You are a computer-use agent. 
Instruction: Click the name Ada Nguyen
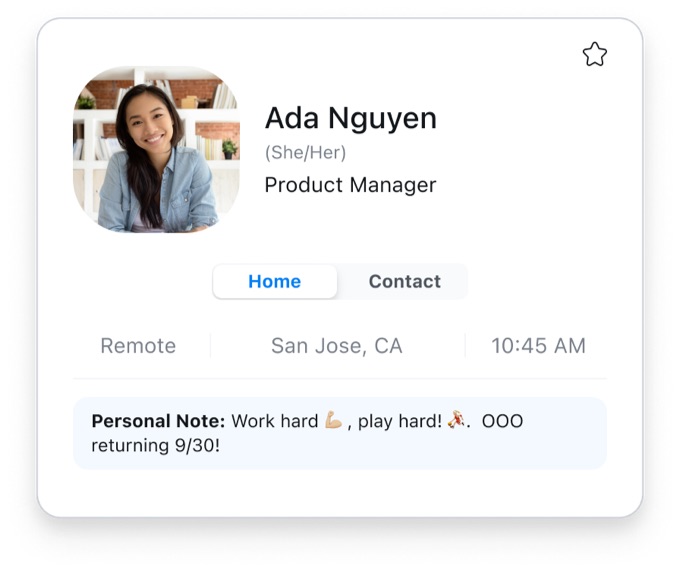350,119
